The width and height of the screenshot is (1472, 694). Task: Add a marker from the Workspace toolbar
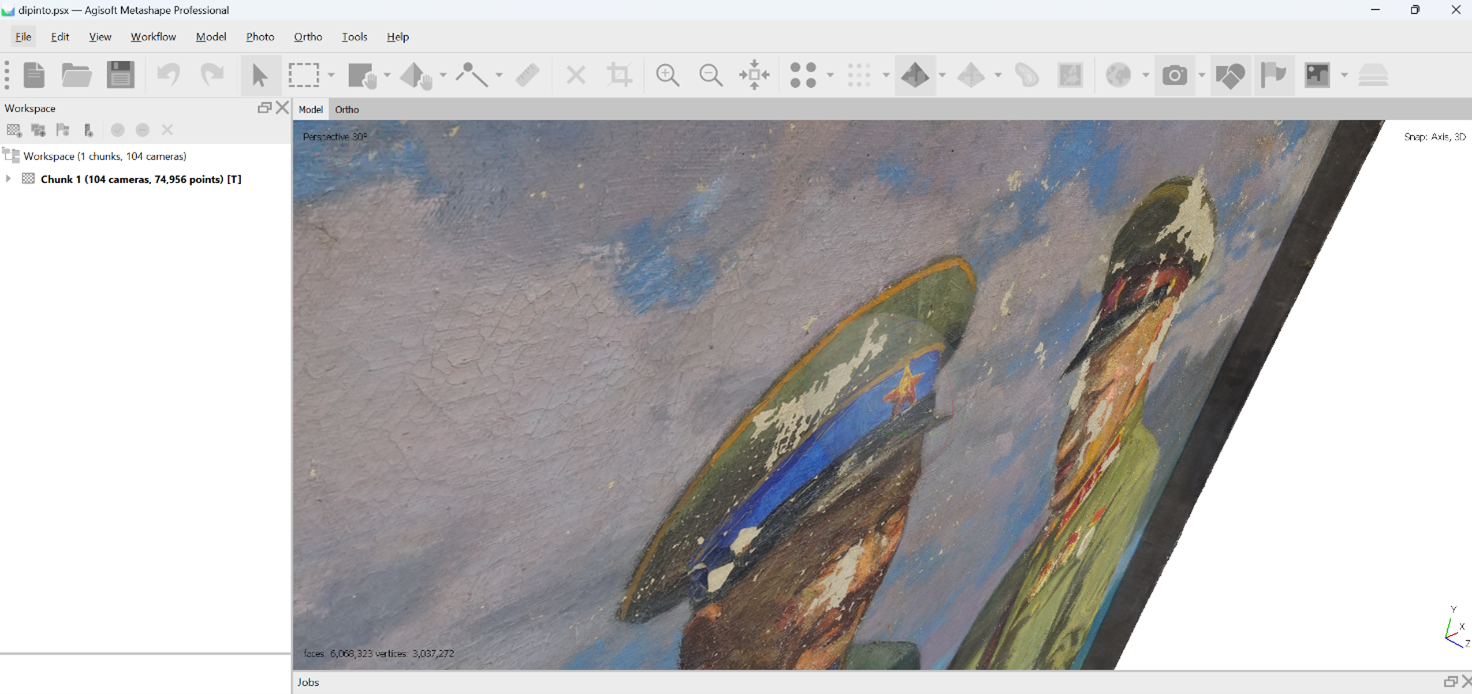pyautogui.click(x=63, y=130)
